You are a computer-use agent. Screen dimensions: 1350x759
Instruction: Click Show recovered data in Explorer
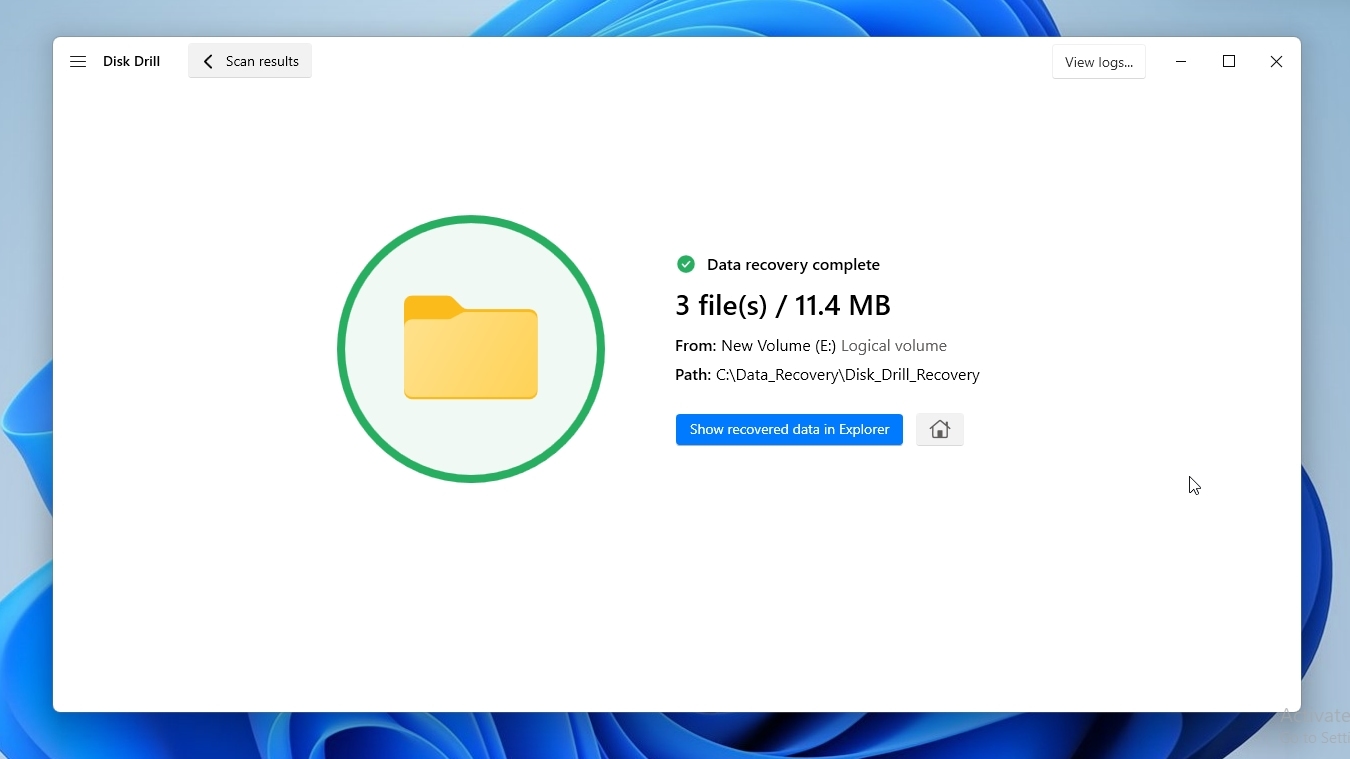pyautogui.click(x=789, y=429)
